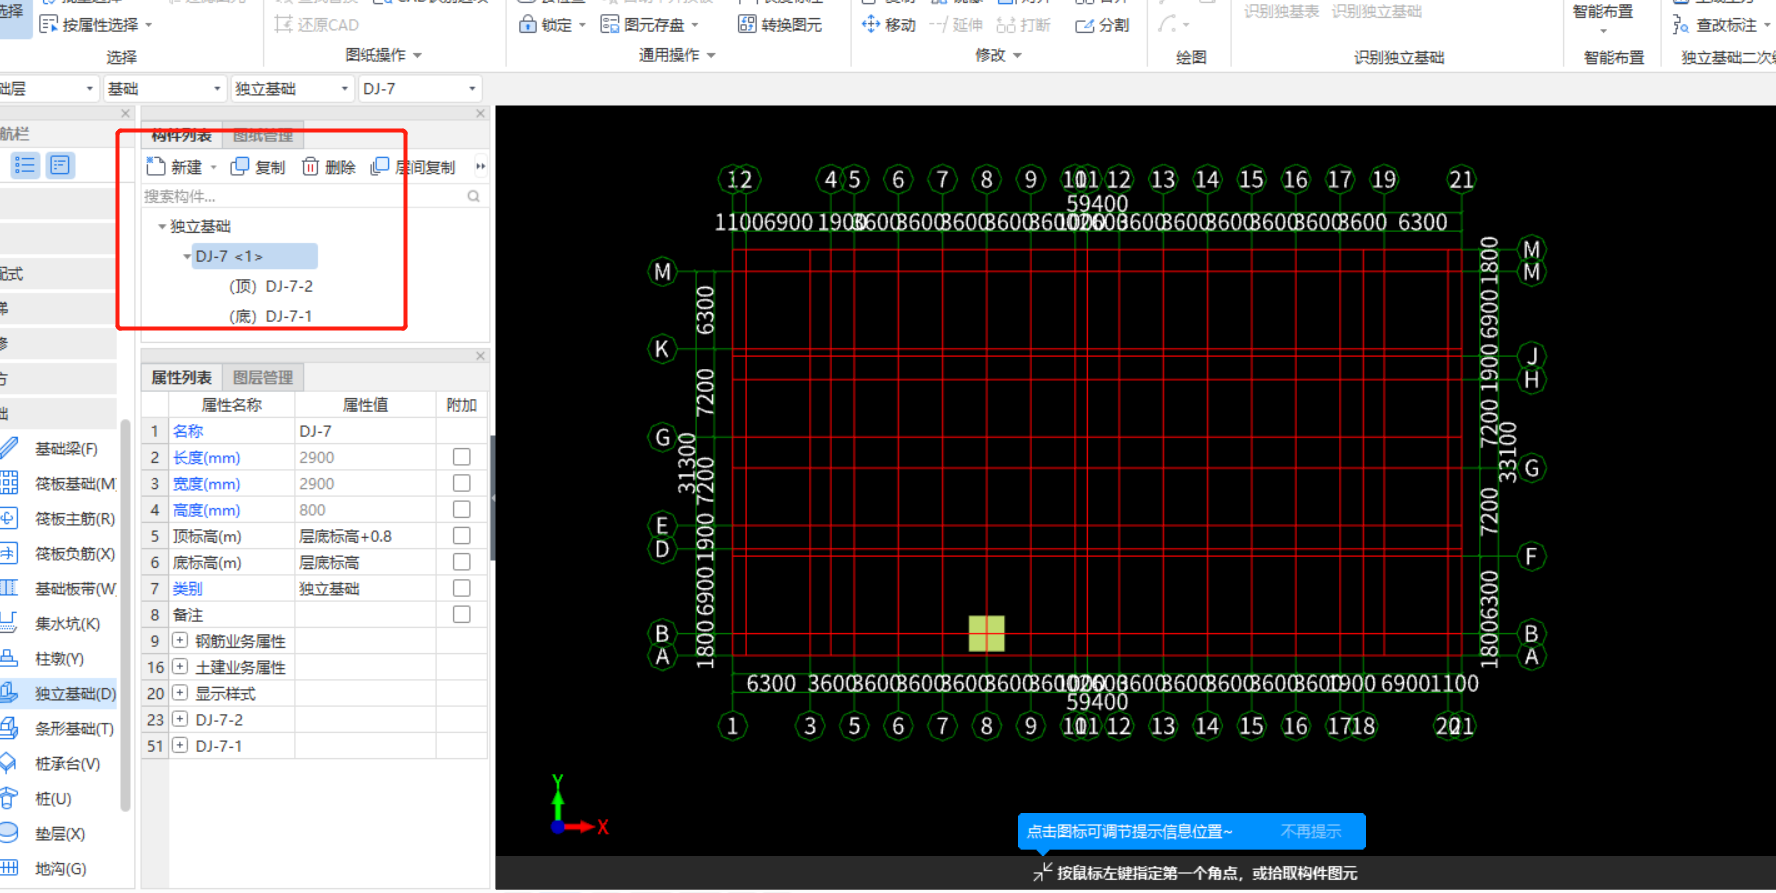
Task: Click the 删除 delete component button
Action: [329, 167]
